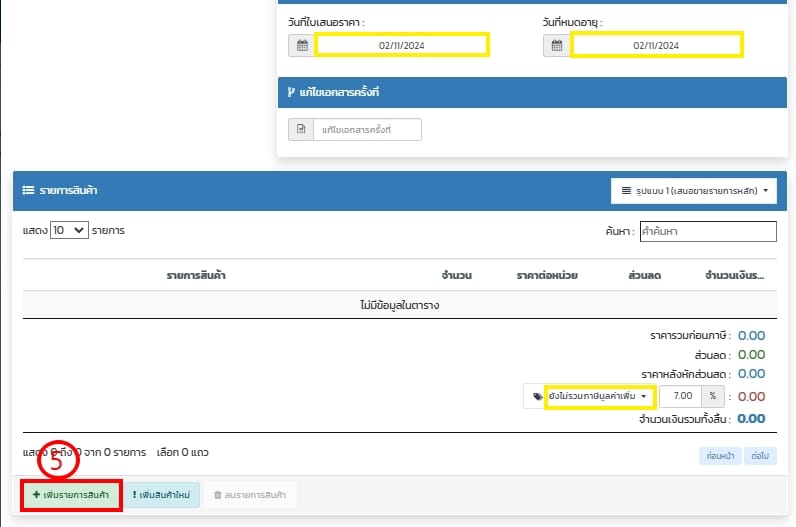Screen dimensions: 796x527
Task: Click calendar icon beside วันที่หมดอายุ
Action: tap(557, 45)
